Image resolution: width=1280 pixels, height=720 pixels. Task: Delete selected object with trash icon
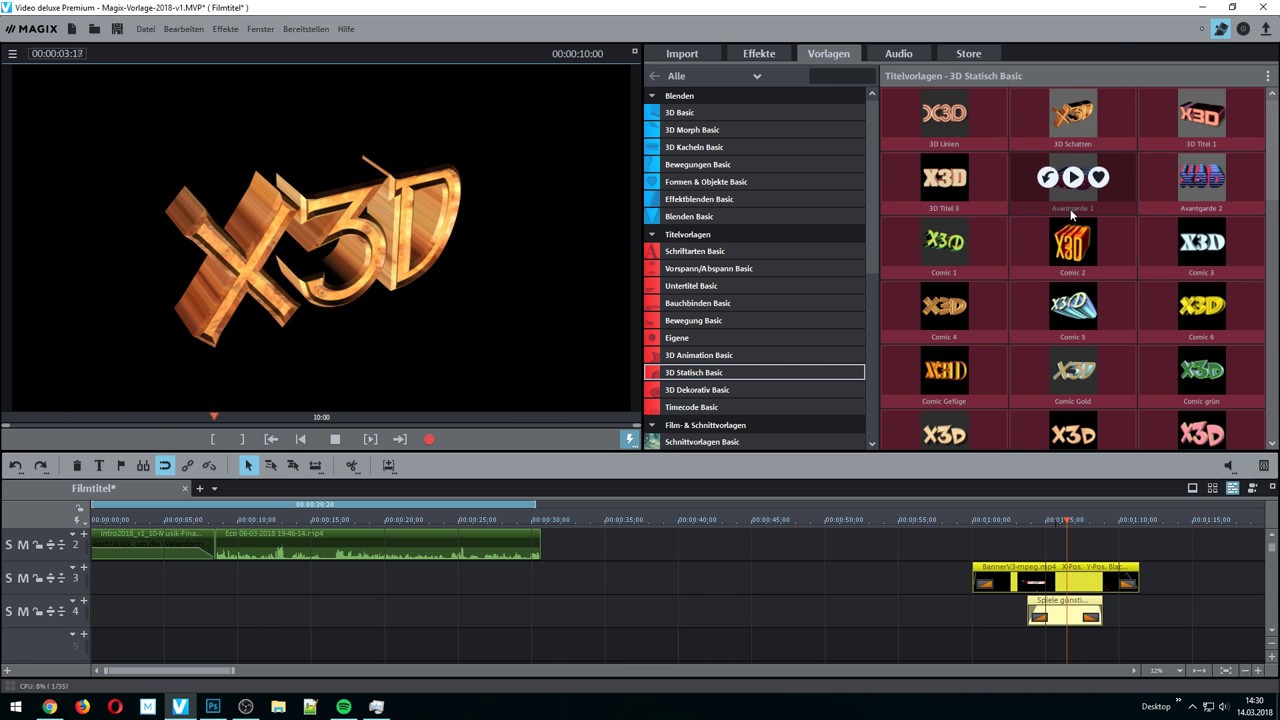click(77, 466)
